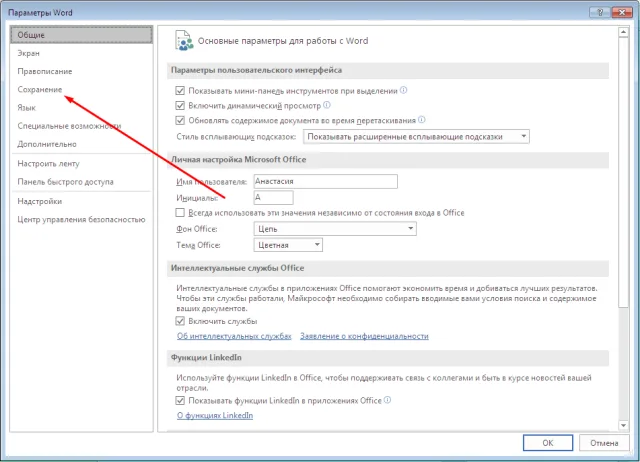Click the Имя пользователя field

point(326,181)
